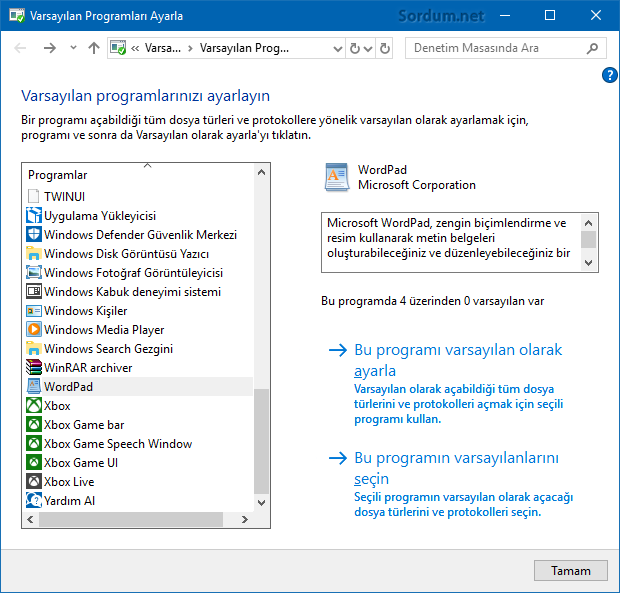This screenshot has width=620, height=593.
Task: Click the 'Varsayılan Prog...' breadcrumb
Action: click(244, 48)
